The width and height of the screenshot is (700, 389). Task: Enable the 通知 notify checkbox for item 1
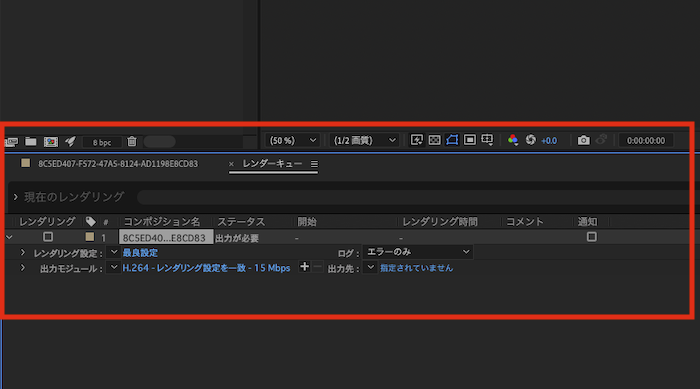click(x=592, y=237)
